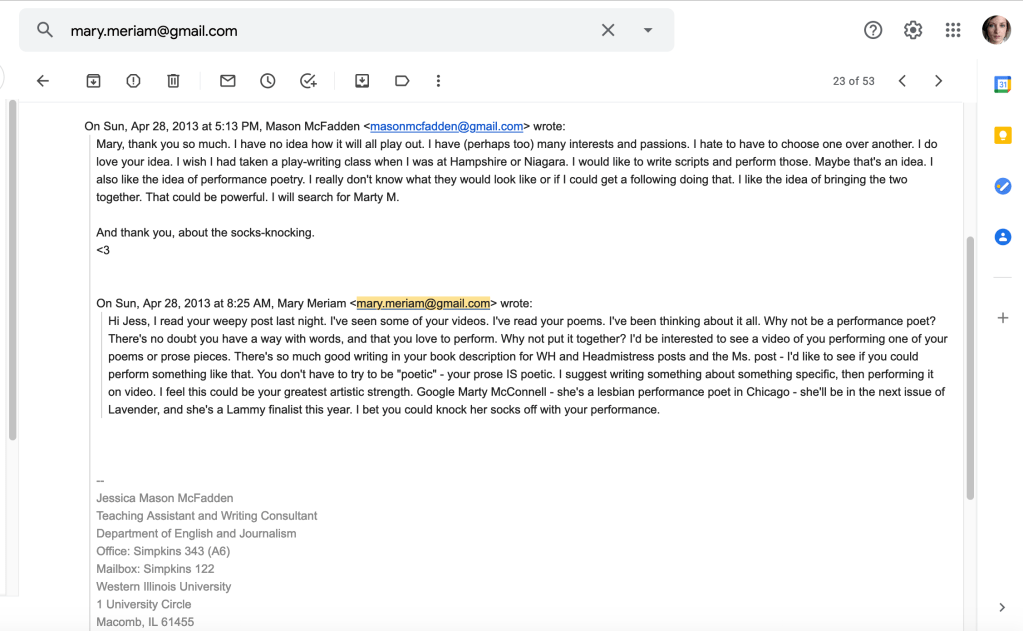
Task: Open Google Calendar side panel
Action: tap(1002, 85)
